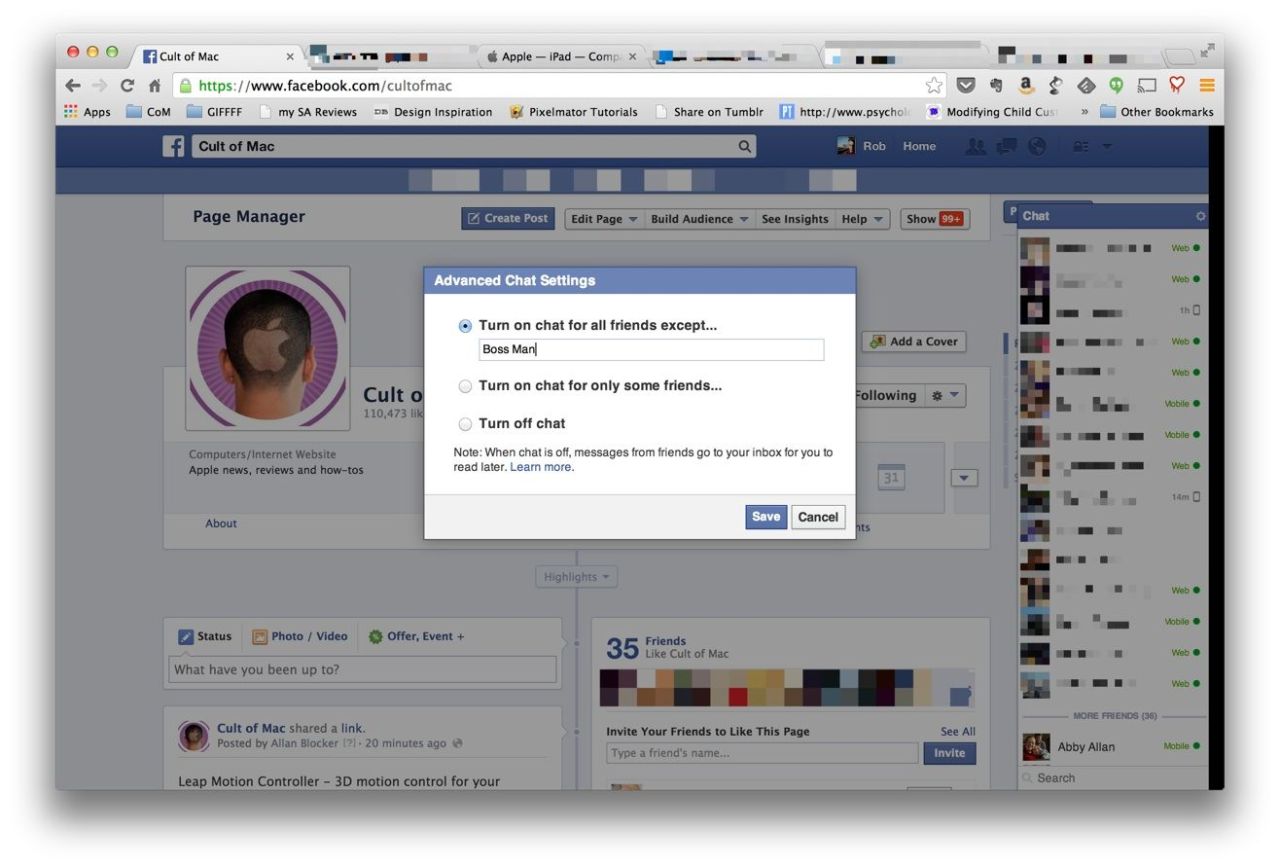Switch to the 'Apple — iPad' browser tab
The width and height of the screenshot is (1280, 866).
click(x=560, y=57)
